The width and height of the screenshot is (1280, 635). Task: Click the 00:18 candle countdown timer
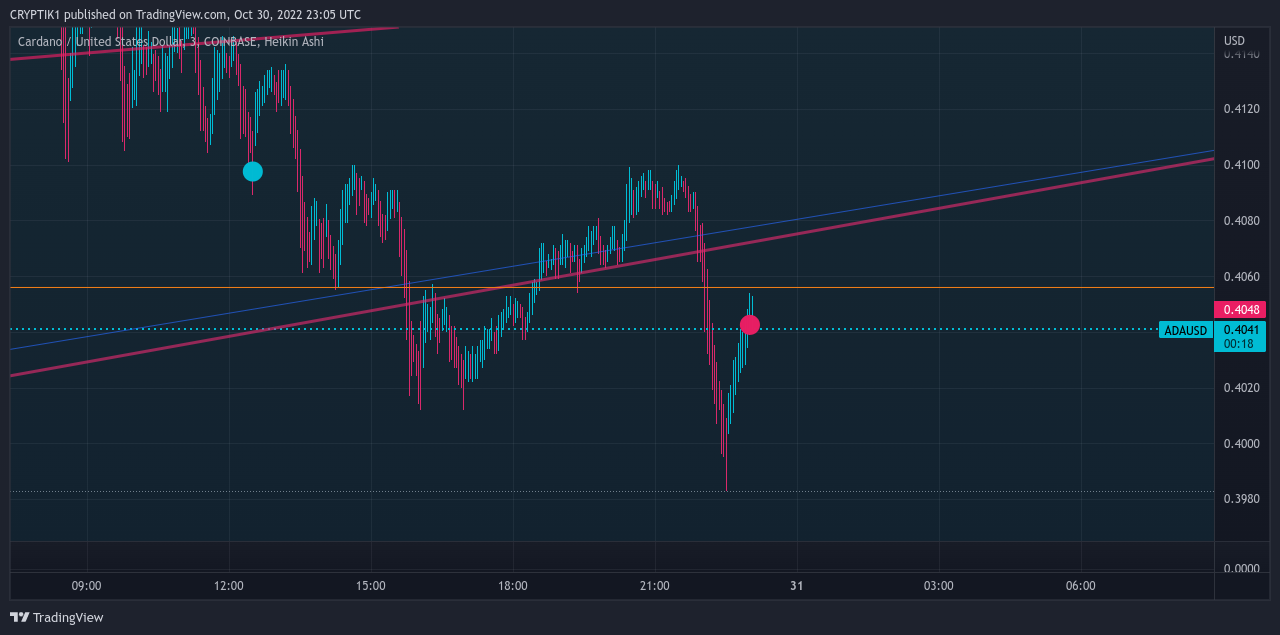pos(1240,344)
